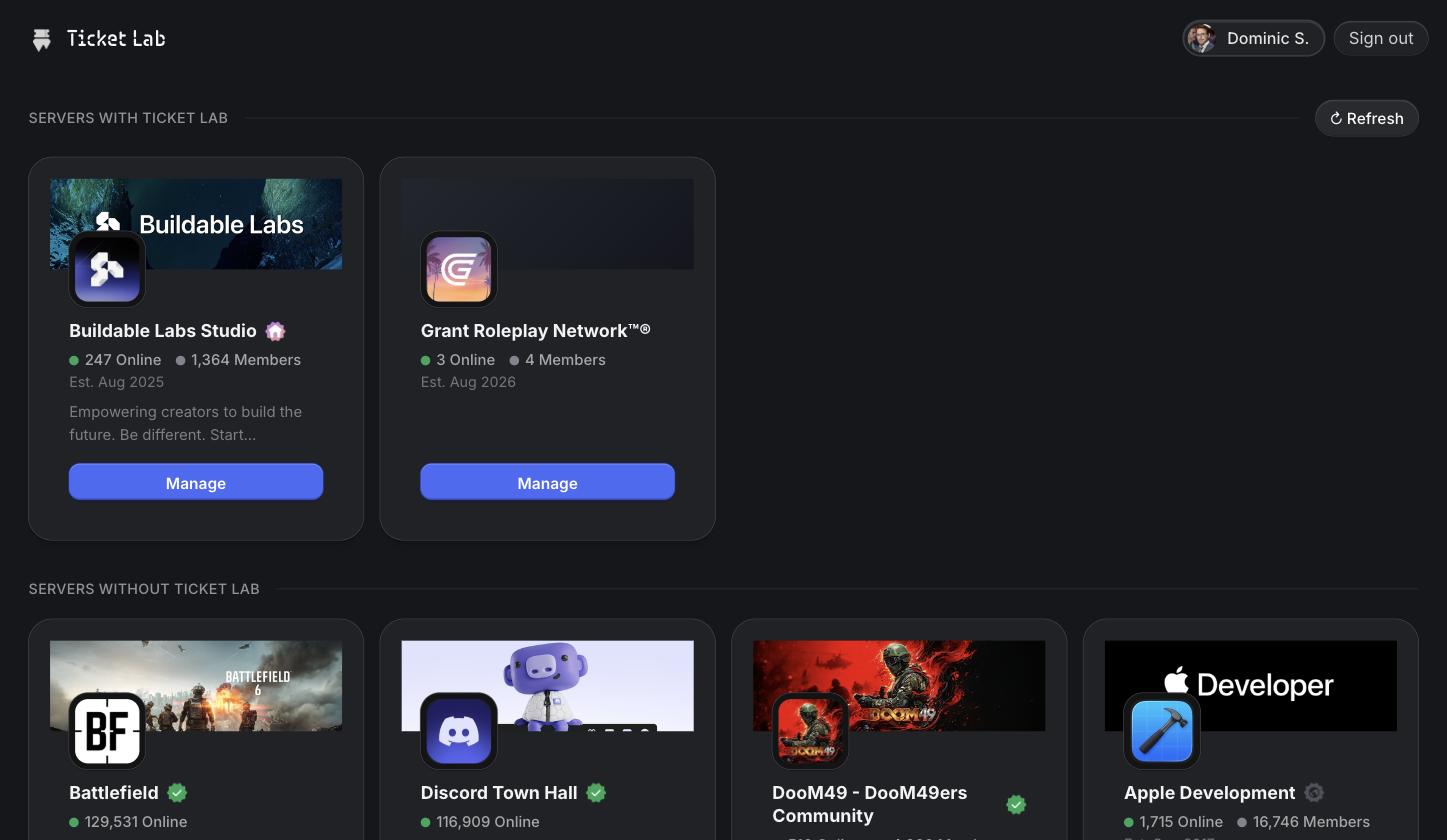Click DooM49 server icon
This screenshot has width=1447, height=840.
tap(810, 731)
